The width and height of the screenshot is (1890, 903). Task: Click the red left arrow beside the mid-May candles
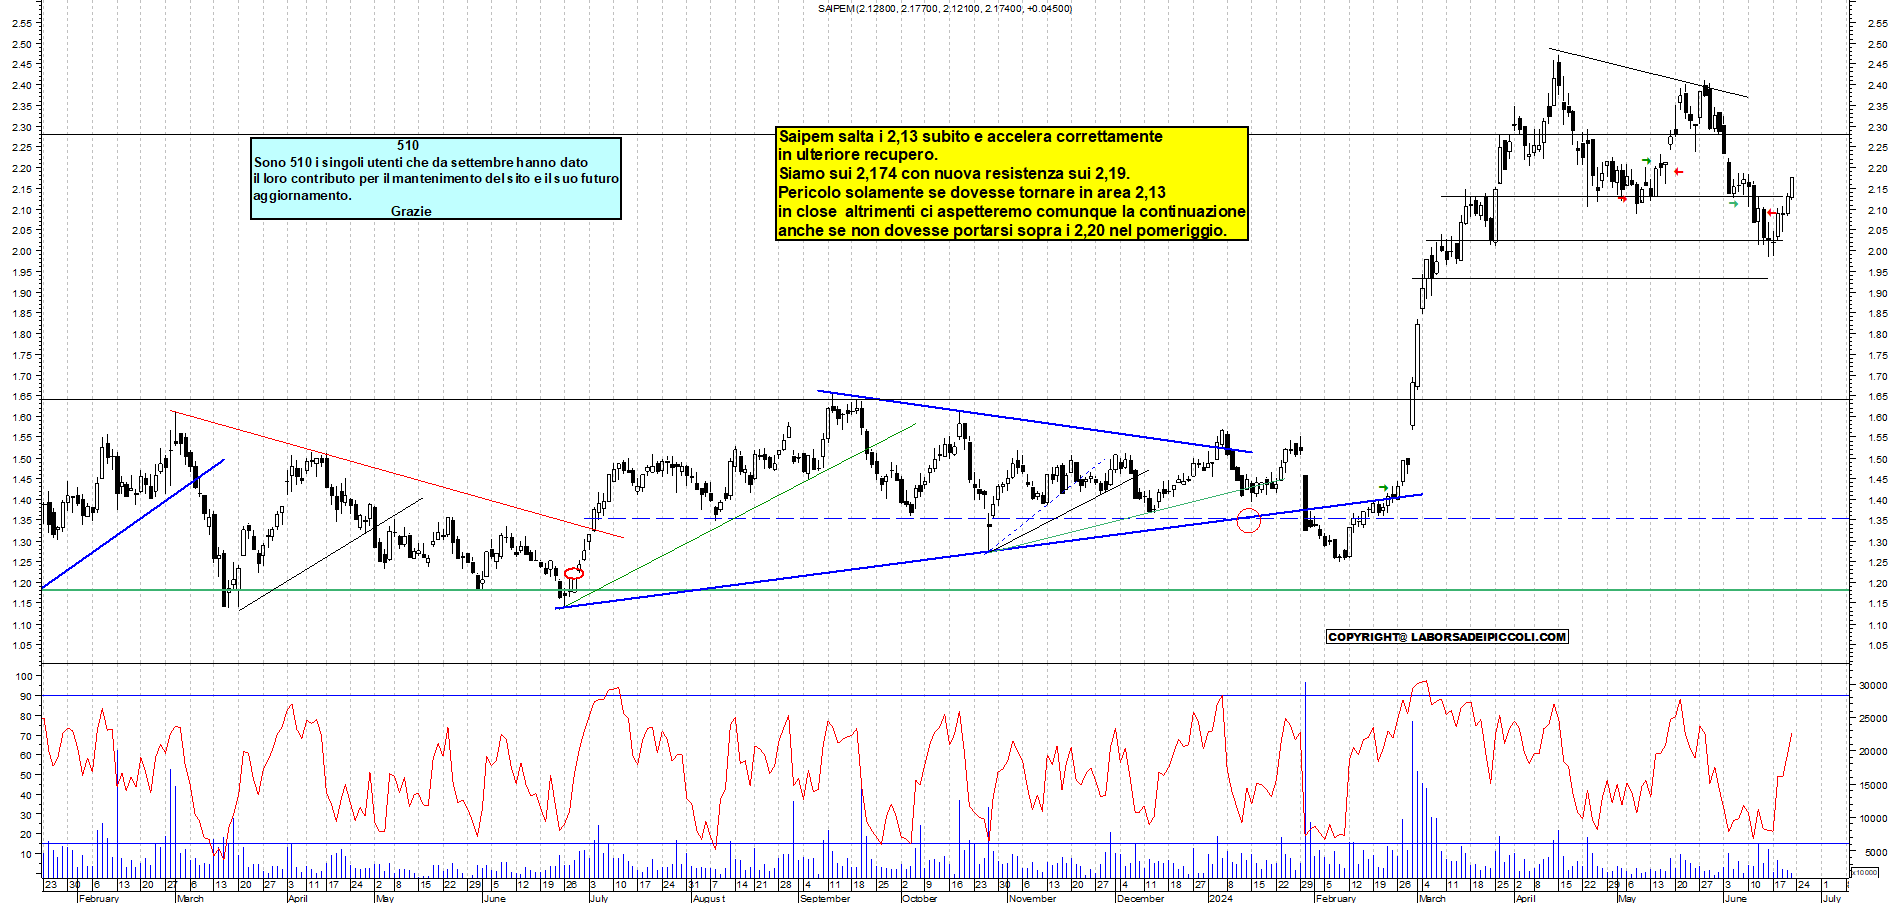point(1679,172)
